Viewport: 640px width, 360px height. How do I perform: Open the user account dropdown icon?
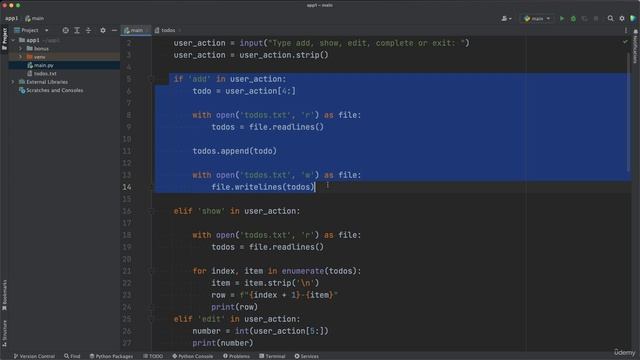click(x=506, y=18)
